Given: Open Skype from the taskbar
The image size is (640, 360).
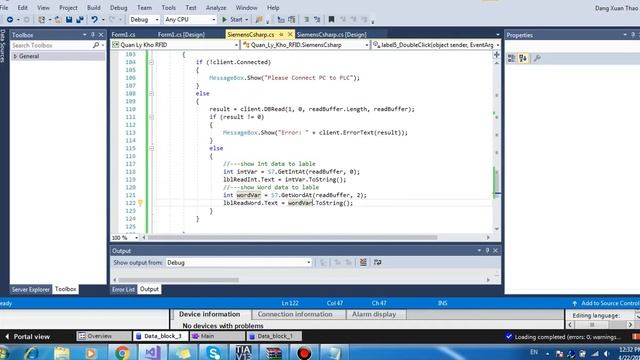Looking at the screenshot, I should click(213, 353).
